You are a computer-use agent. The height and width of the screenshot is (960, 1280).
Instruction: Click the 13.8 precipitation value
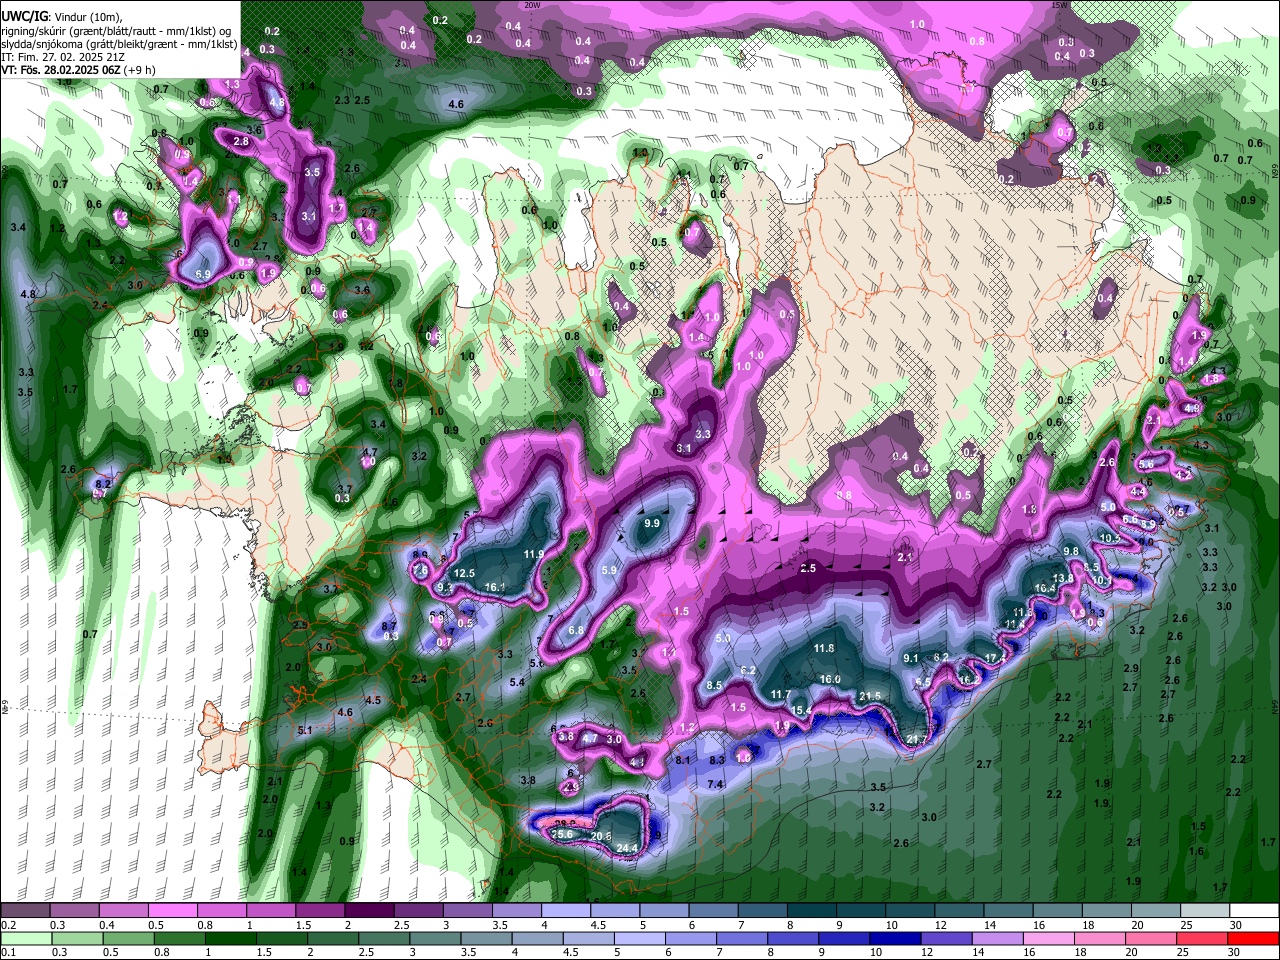pyautogui.click(x=1064, y=579)
